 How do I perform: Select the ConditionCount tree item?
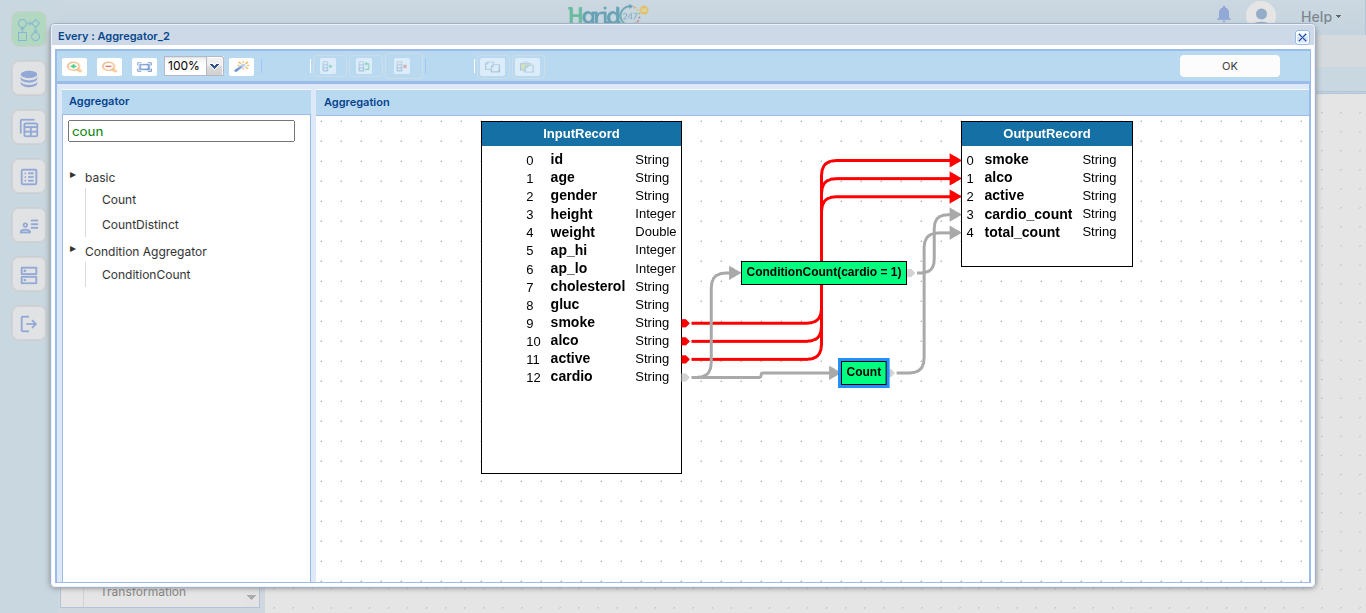146,275
